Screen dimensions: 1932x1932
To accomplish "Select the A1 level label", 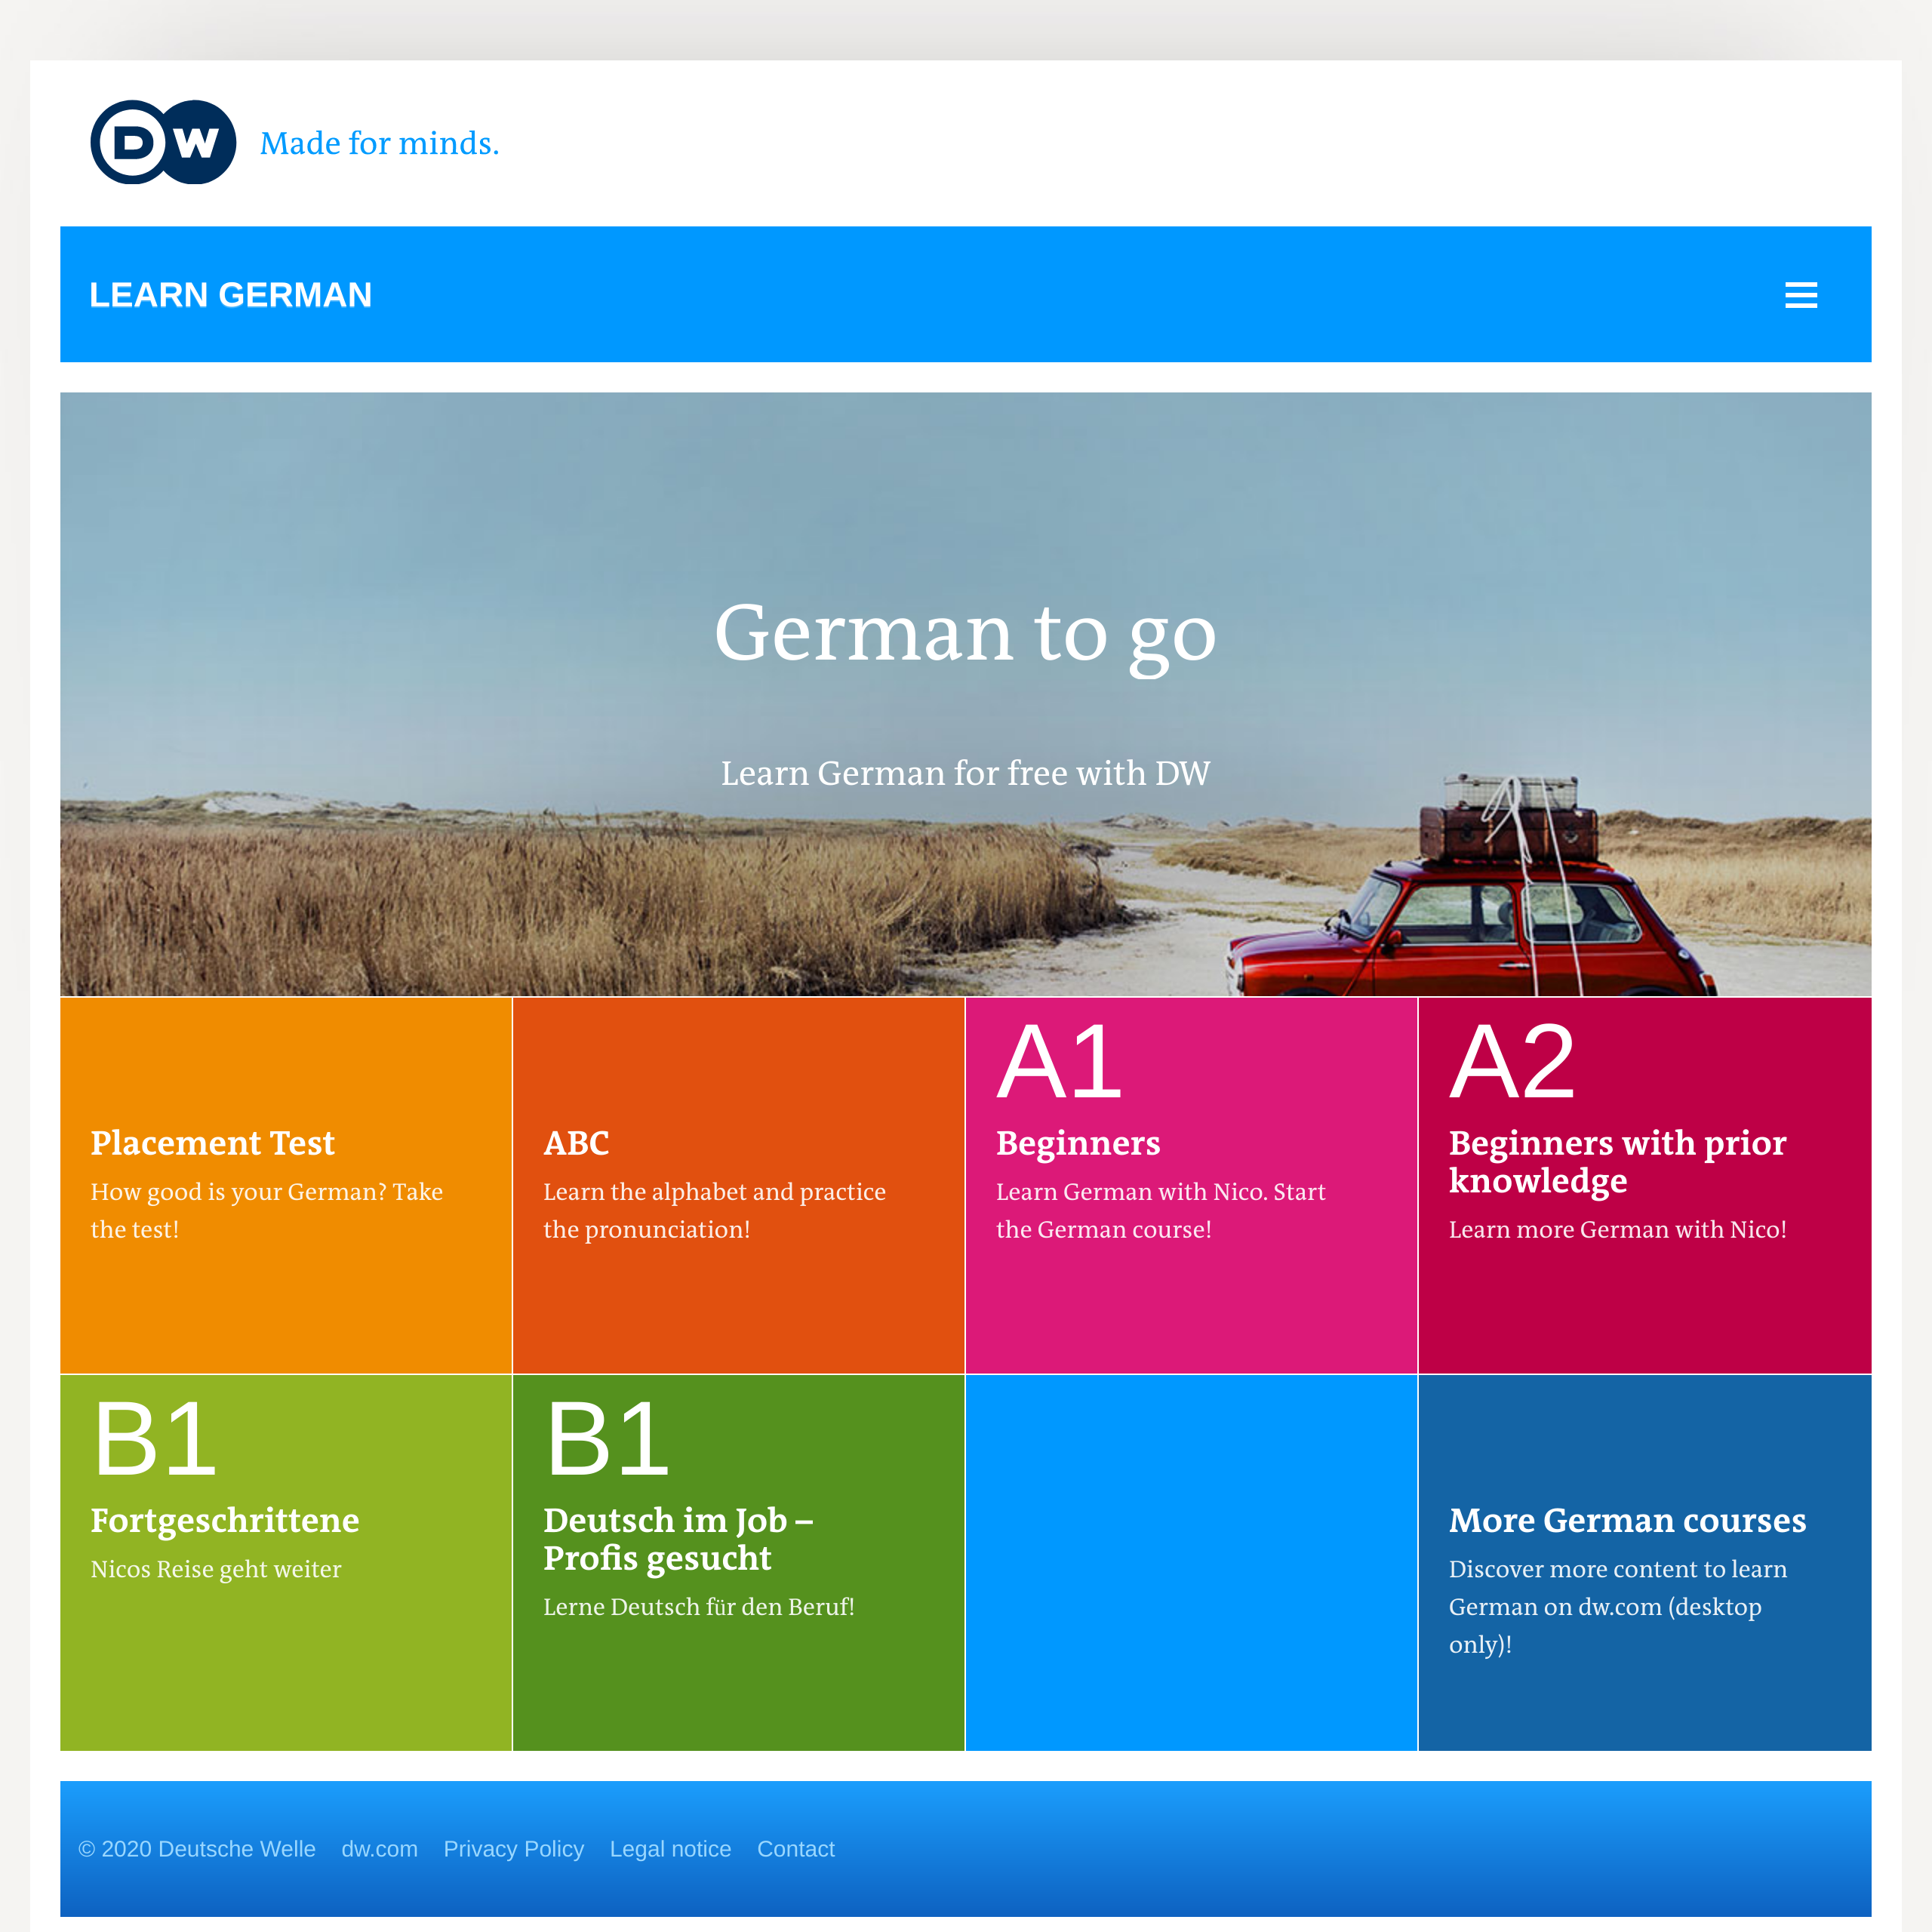I will (x=1060, y=1062).
